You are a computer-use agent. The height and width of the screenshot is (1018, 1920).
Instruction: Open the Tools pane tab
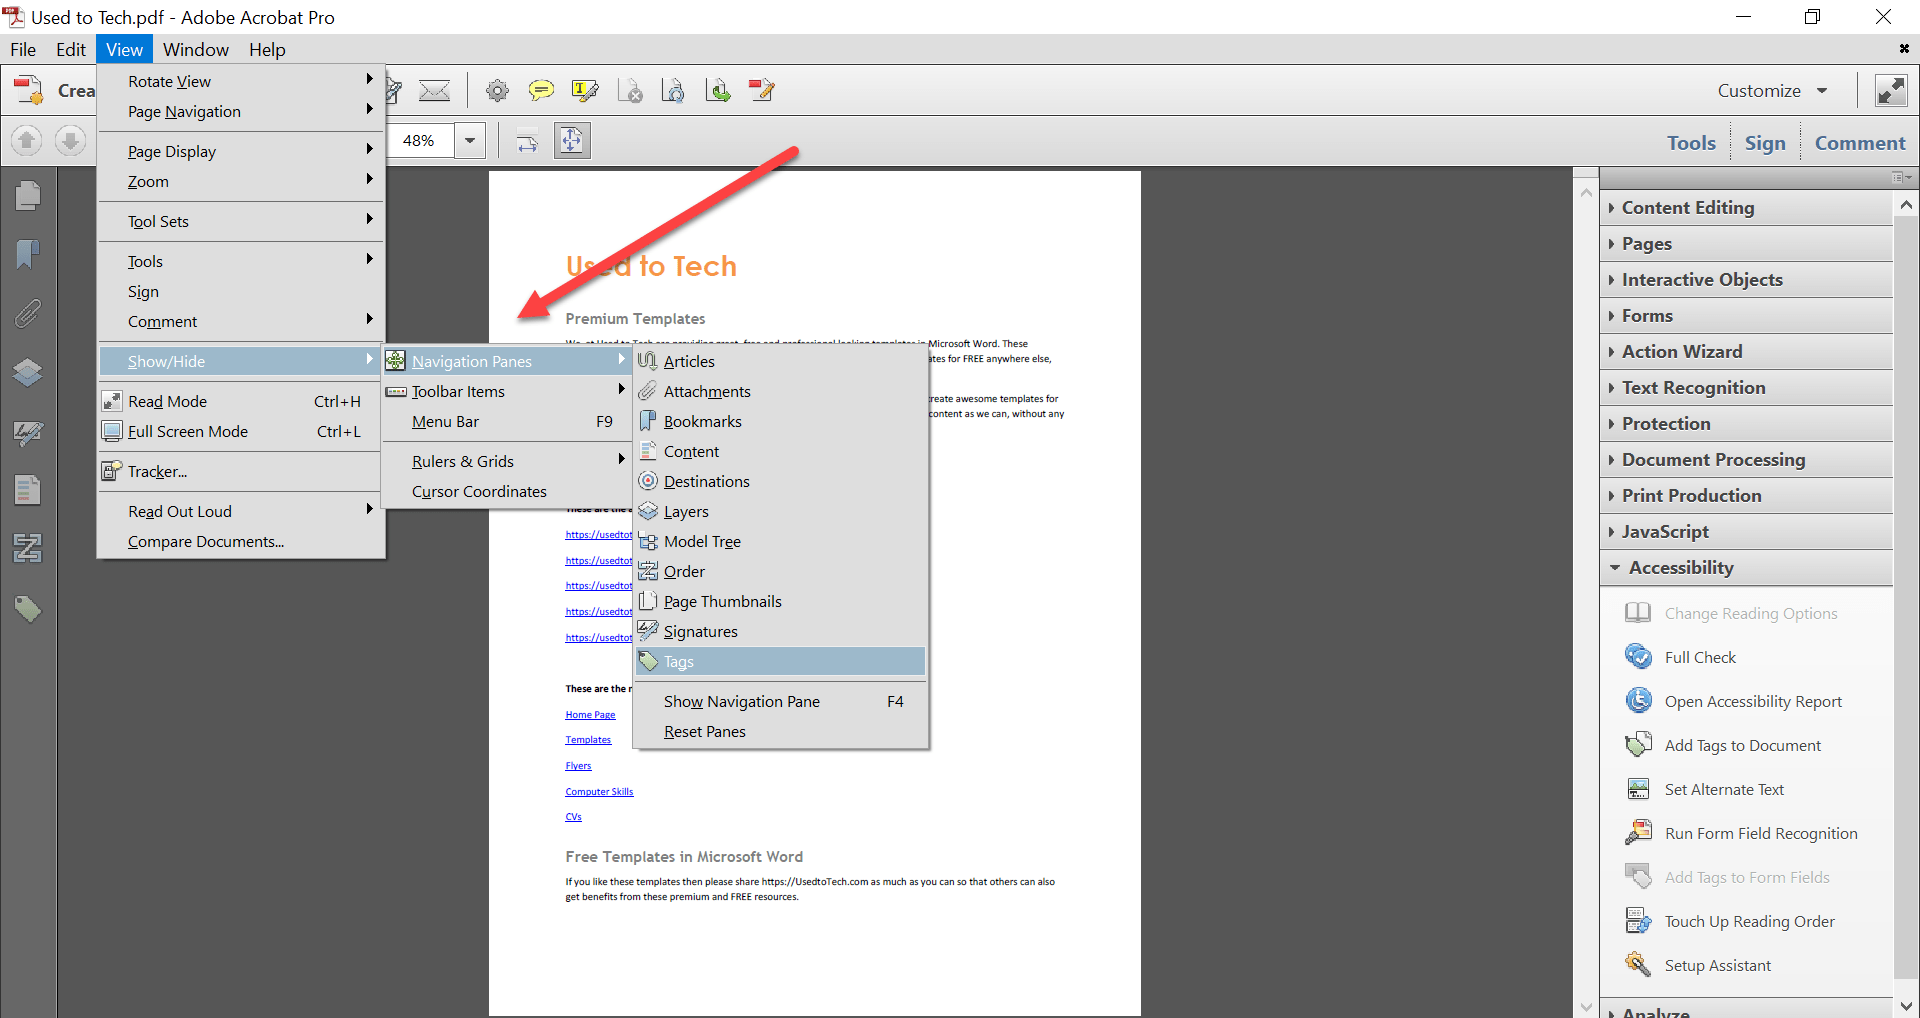pyautogui.click(x=1691, y=143)
